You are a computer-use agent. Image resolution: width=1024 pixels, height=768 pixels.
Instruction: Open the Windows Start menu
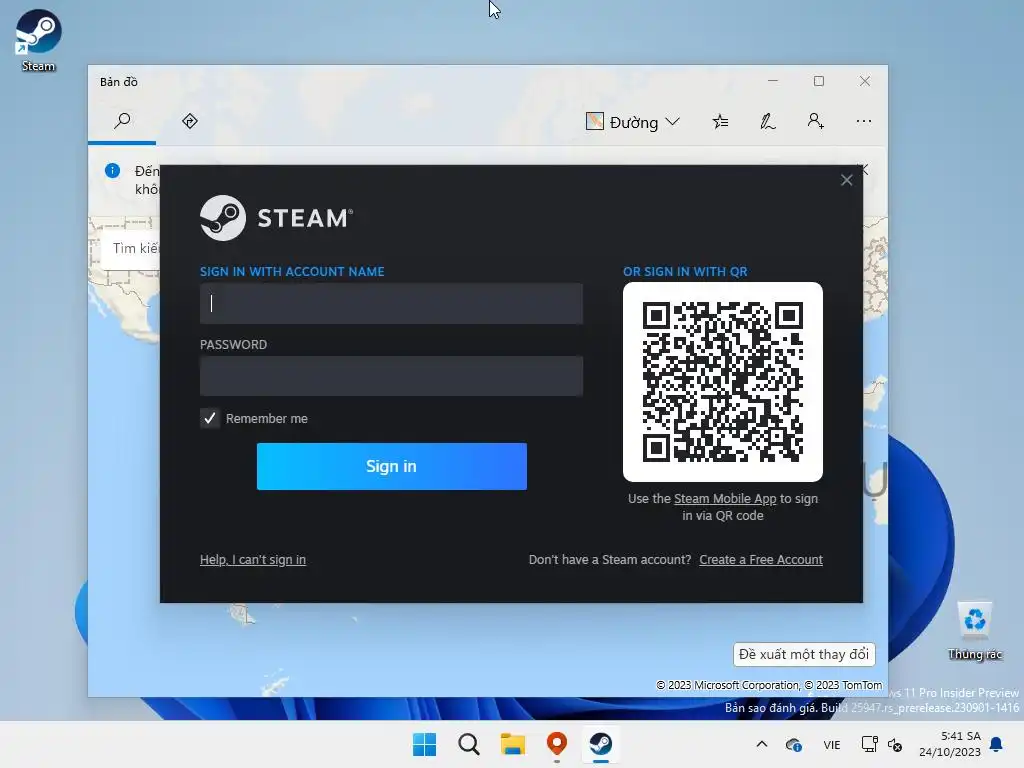(424, 744)
